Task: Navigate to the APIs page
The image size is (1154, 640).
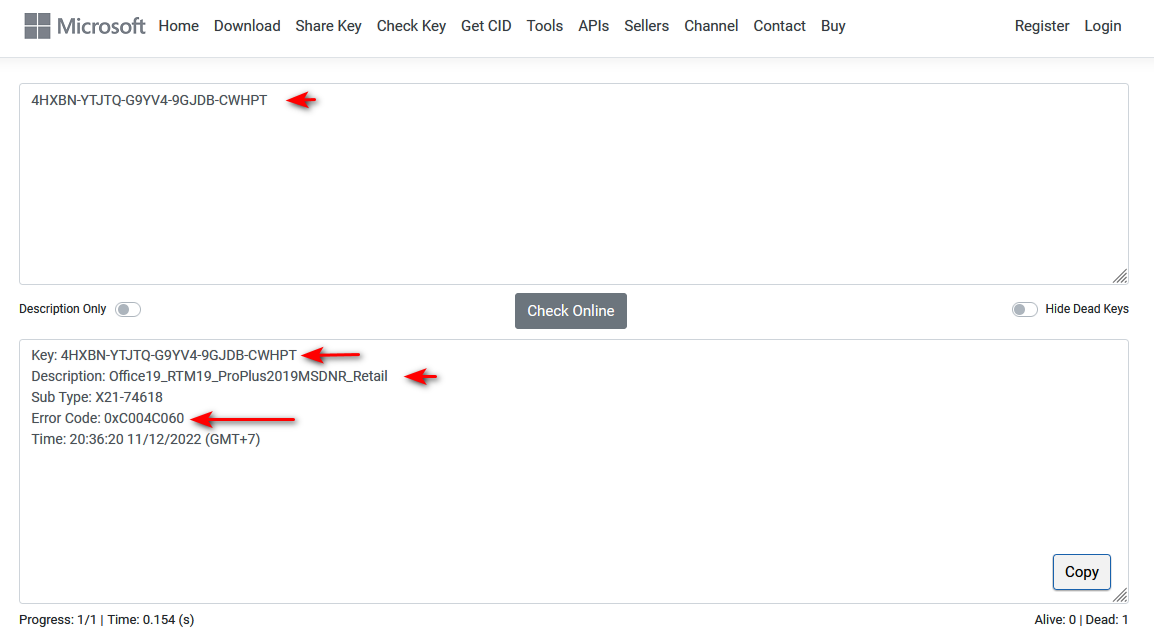Action: click(x=594, y=26)
